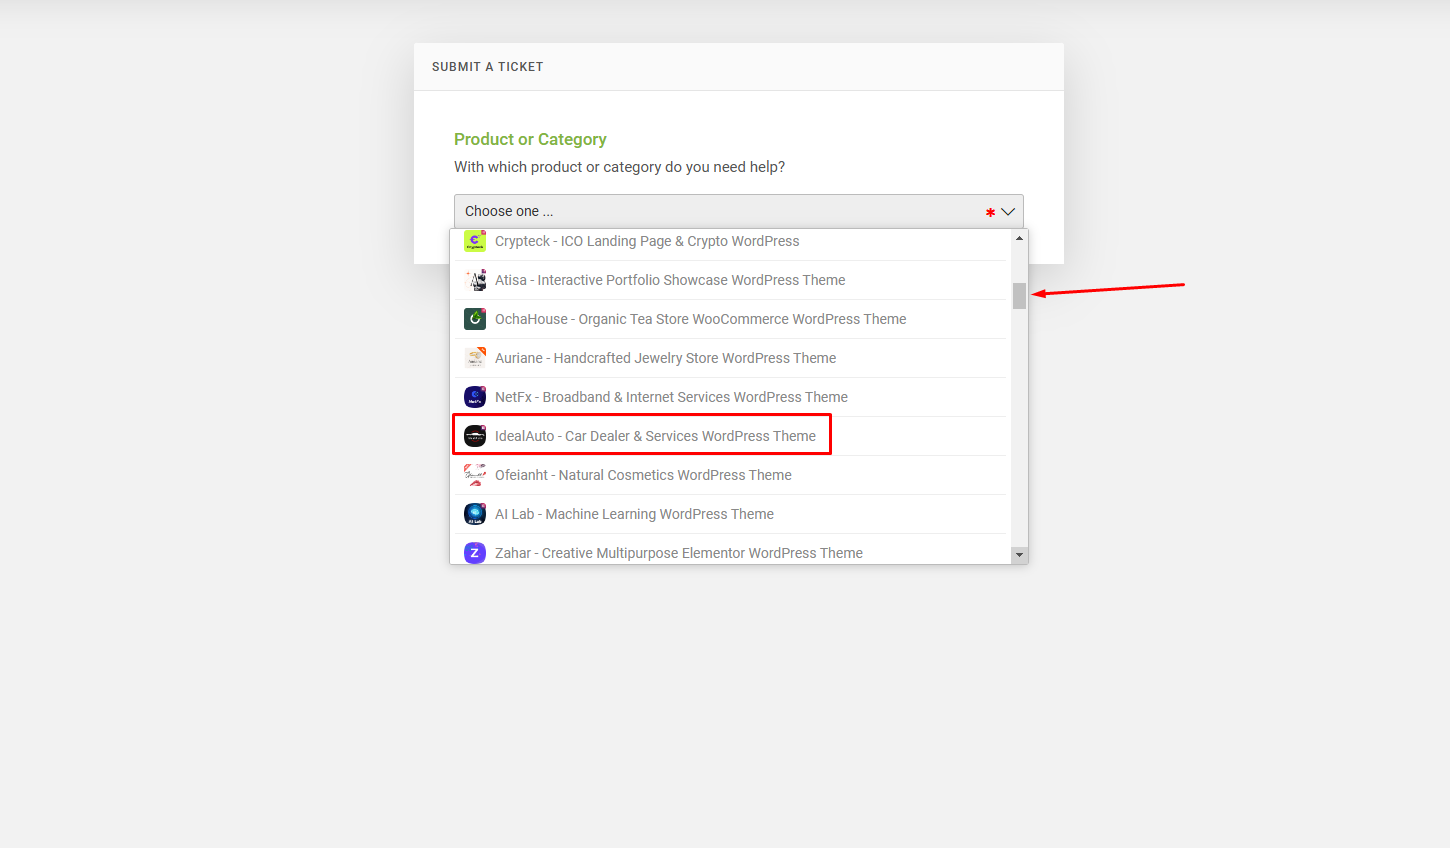The height and width of the screenshot is (848, 1450).
Task: Select Crypteck - ICO Landing Page option
Action: pos(731,241)
